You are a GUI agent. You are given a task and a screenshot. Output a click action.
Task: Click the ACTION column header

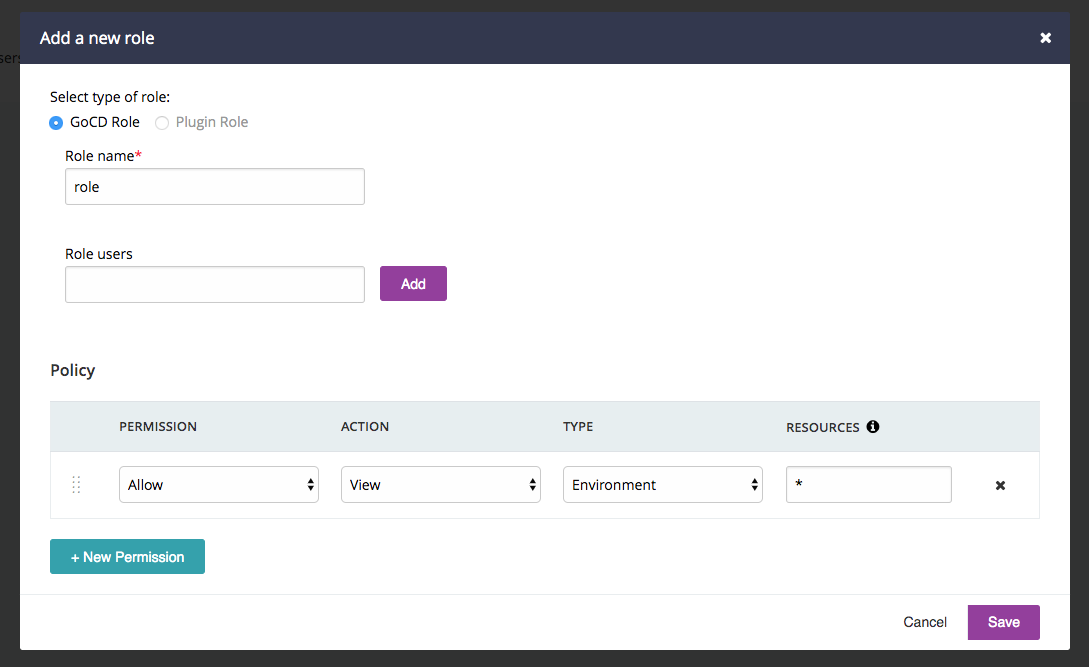[365, 427]
